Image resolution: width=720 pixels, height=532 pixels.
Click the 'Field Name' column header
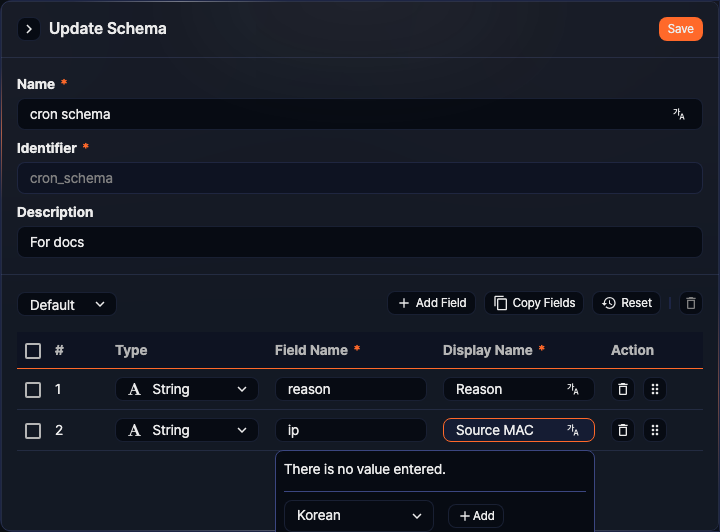[311, 350]
